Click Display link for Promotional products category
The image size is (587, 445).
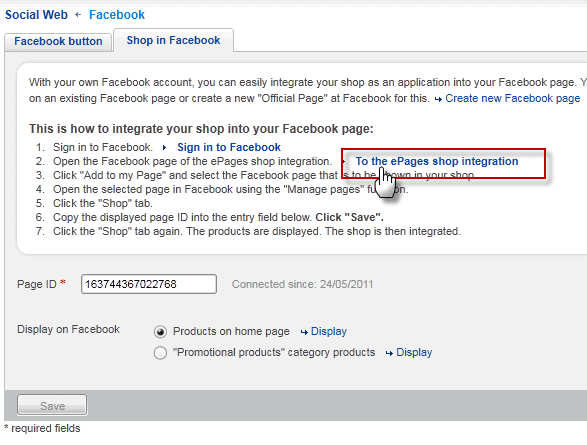[x=414, y=353]
